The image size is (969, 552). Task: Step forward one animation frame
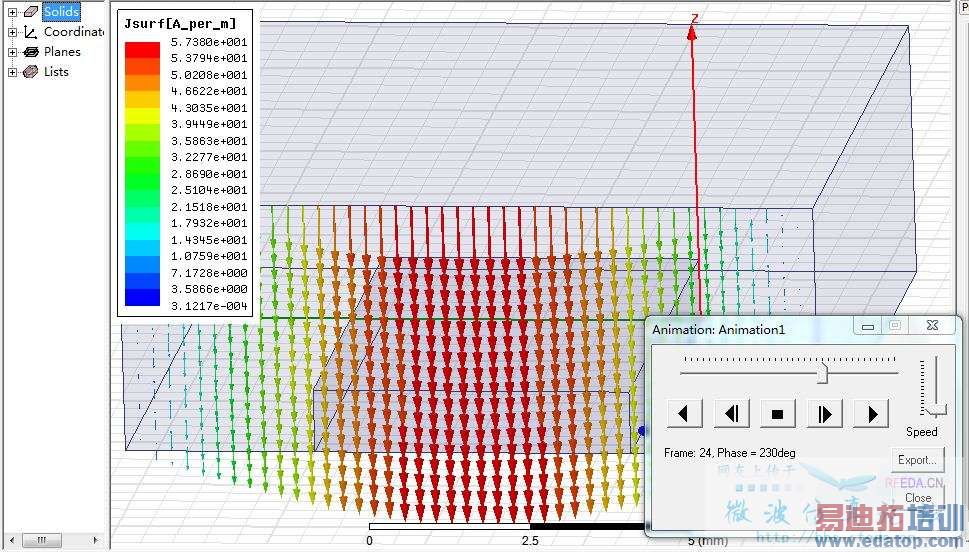coord(824,414)
